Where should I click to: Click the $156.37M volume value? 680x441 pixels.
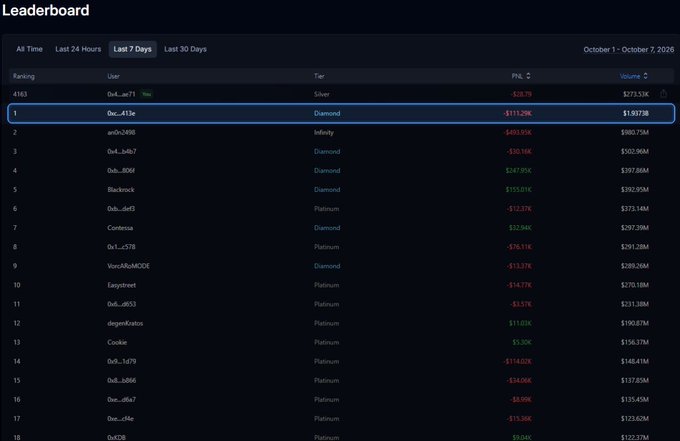coord(634,342)
